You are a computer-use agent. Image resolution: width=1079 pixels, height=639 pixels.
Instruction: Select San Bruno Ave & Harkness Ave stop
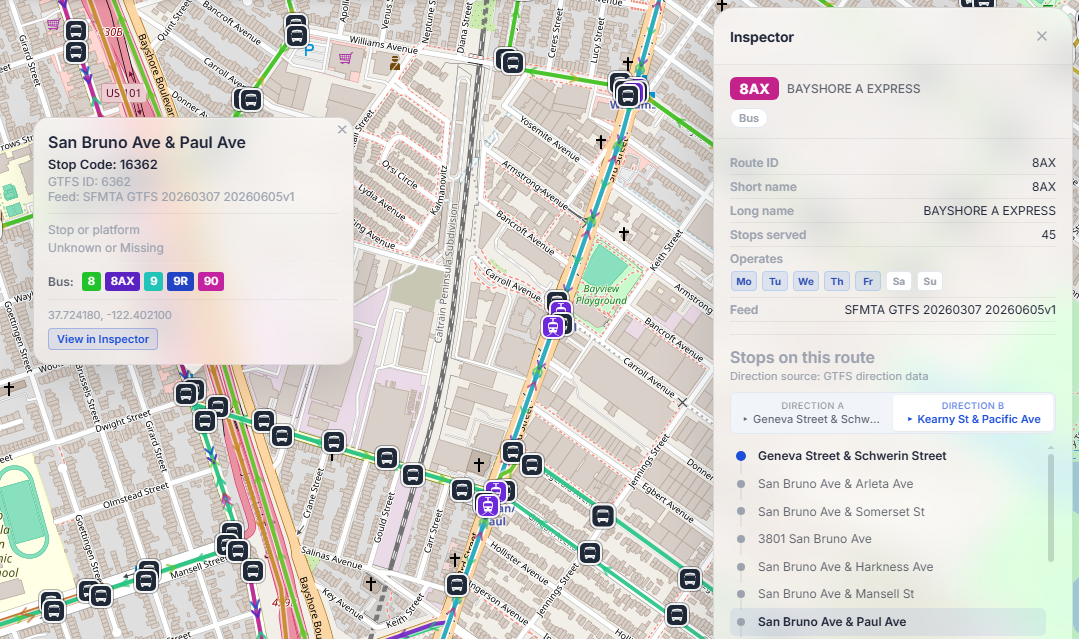point(888,567)
